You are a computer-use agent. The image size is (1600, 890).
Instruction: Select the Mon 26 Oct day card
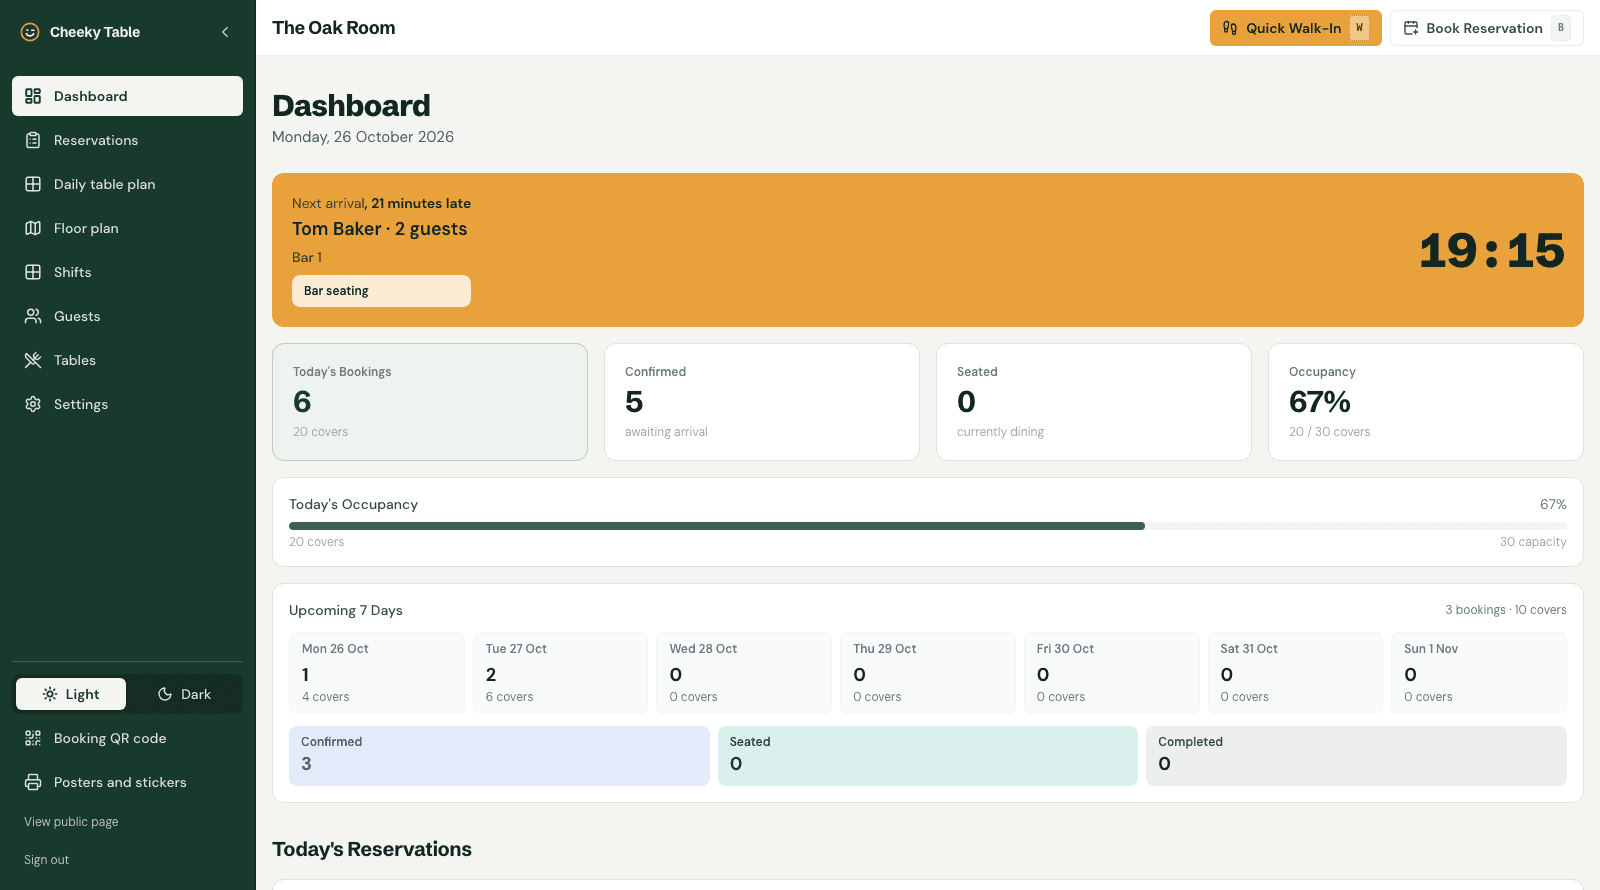pos(377,673)
